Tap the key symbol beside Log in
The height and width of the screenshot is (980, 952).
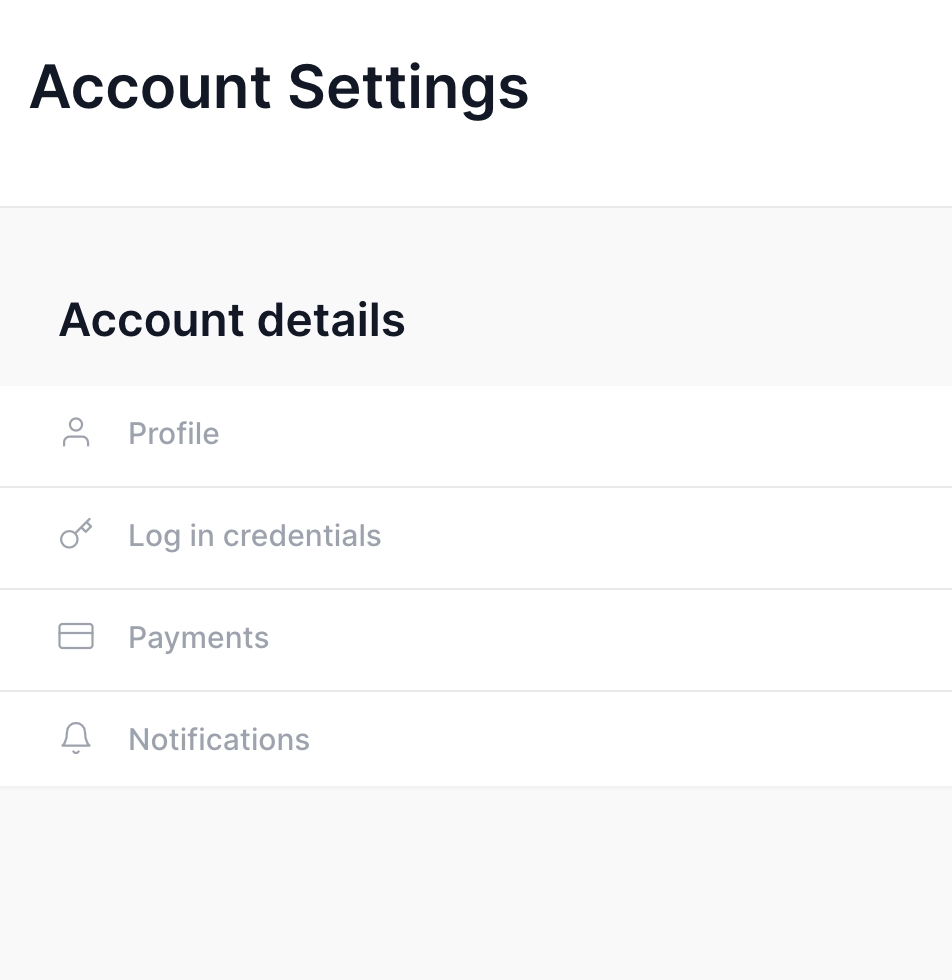point(76,534)
